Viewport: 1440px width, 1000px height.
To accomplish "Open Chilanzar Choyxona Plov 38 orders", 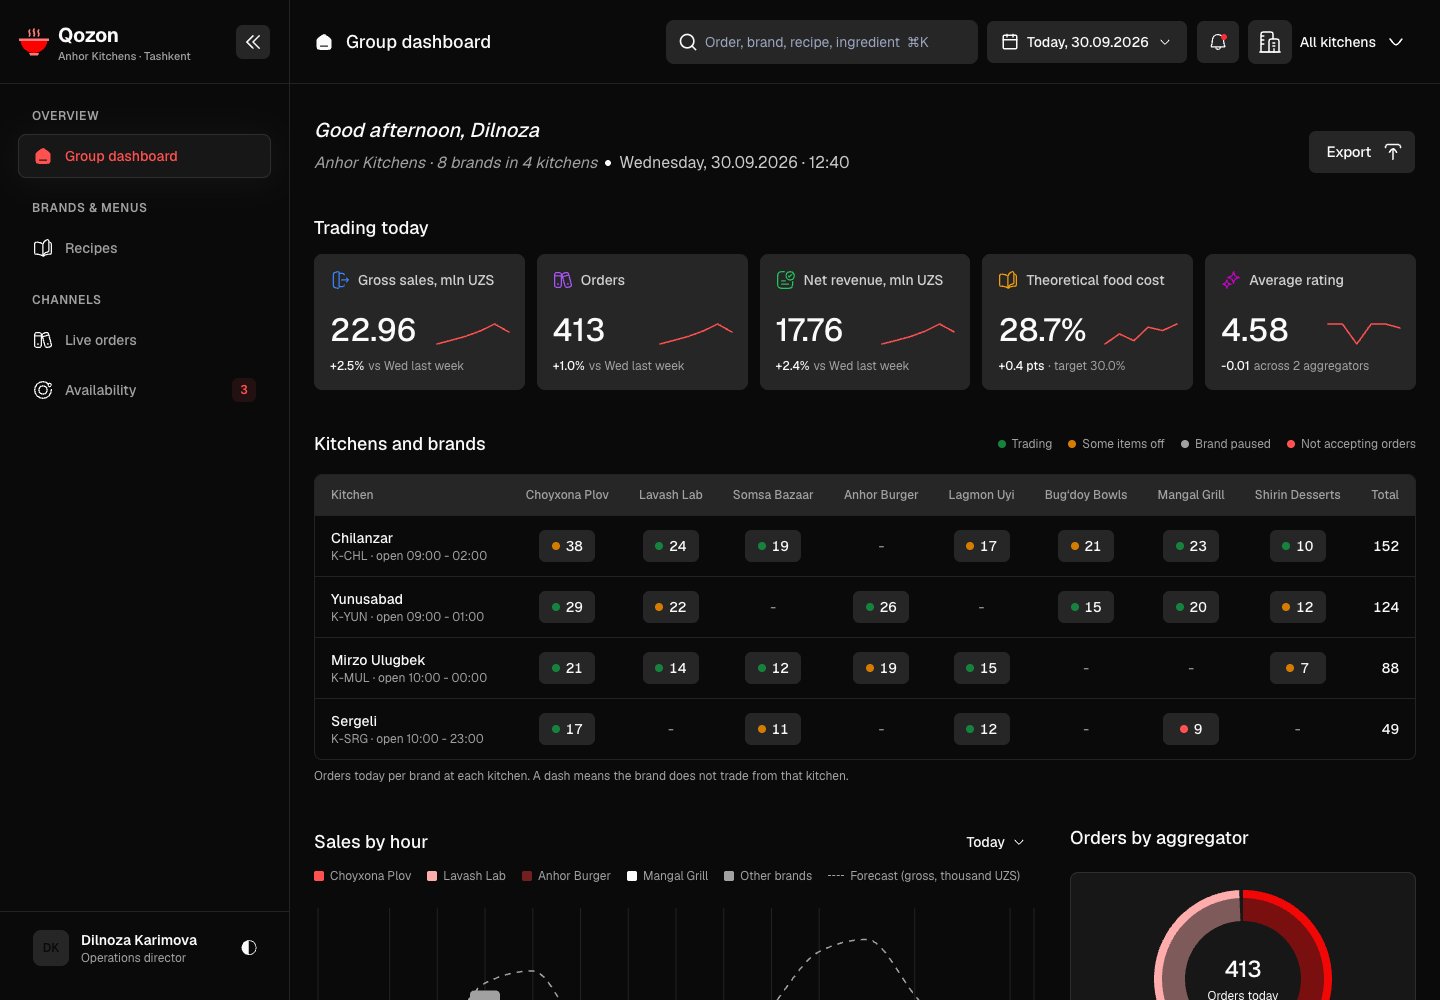I will pyautogui.click(x=567, y=546).
